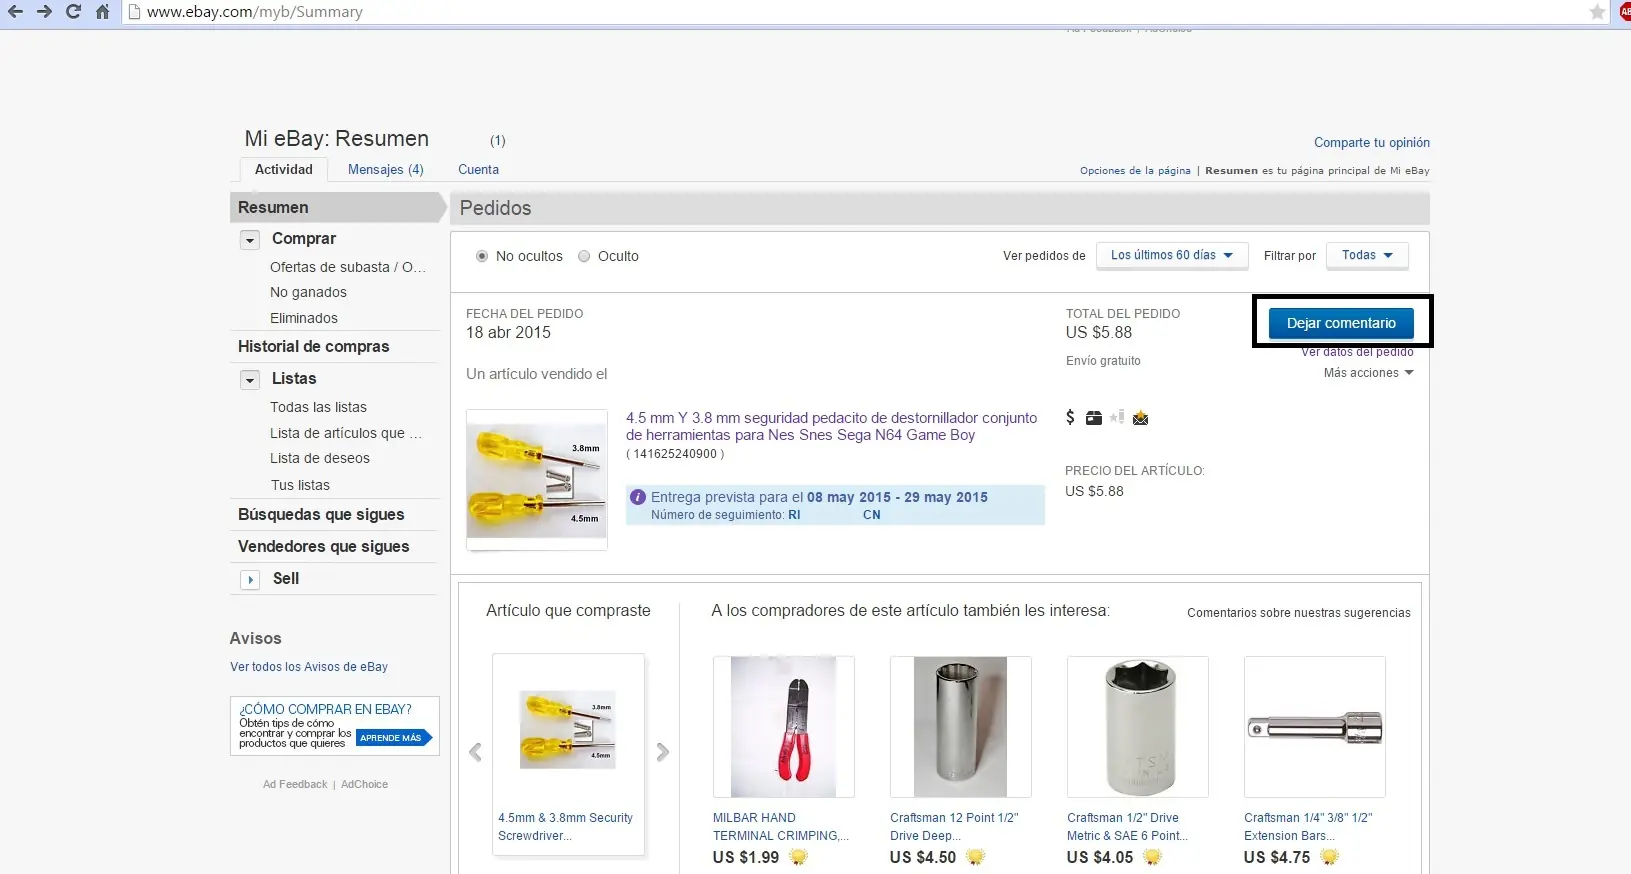This screenshot has height=874, width=1631.
Task: Open Búsquedas que sigues in sidebar
Action: pyautogui.click(x=321, y=514)
